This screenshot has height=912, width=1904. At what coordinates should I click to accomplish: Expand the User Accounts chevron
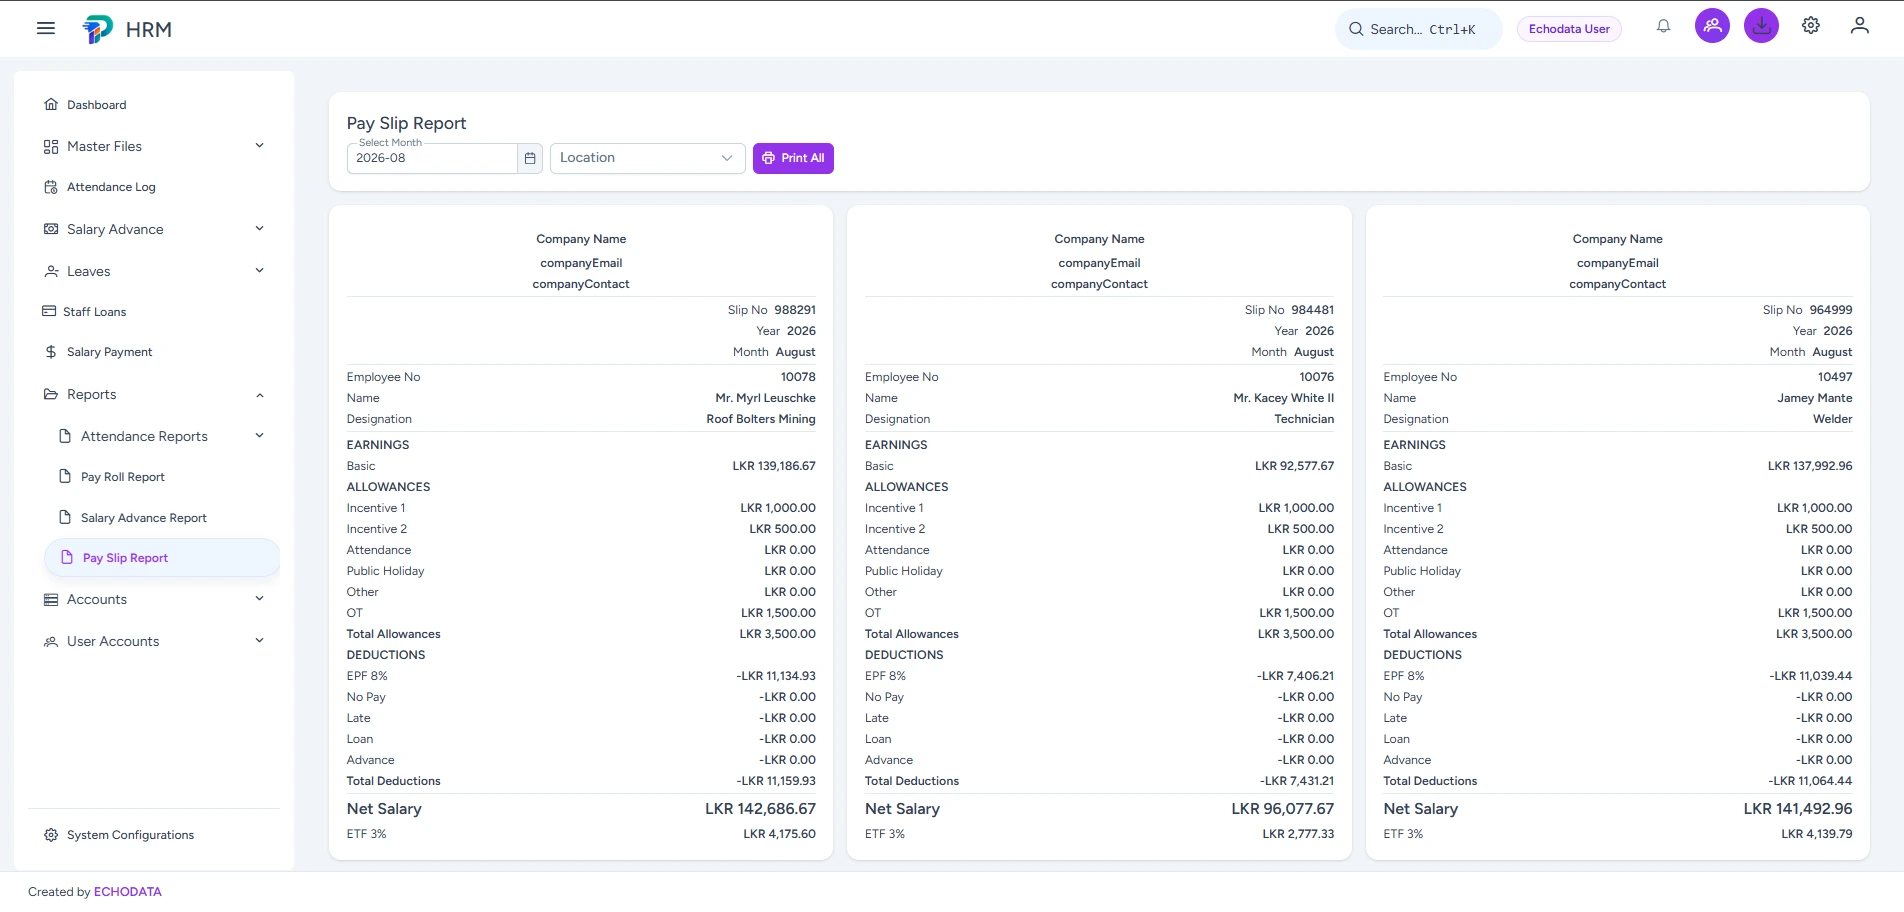point(259,640)
